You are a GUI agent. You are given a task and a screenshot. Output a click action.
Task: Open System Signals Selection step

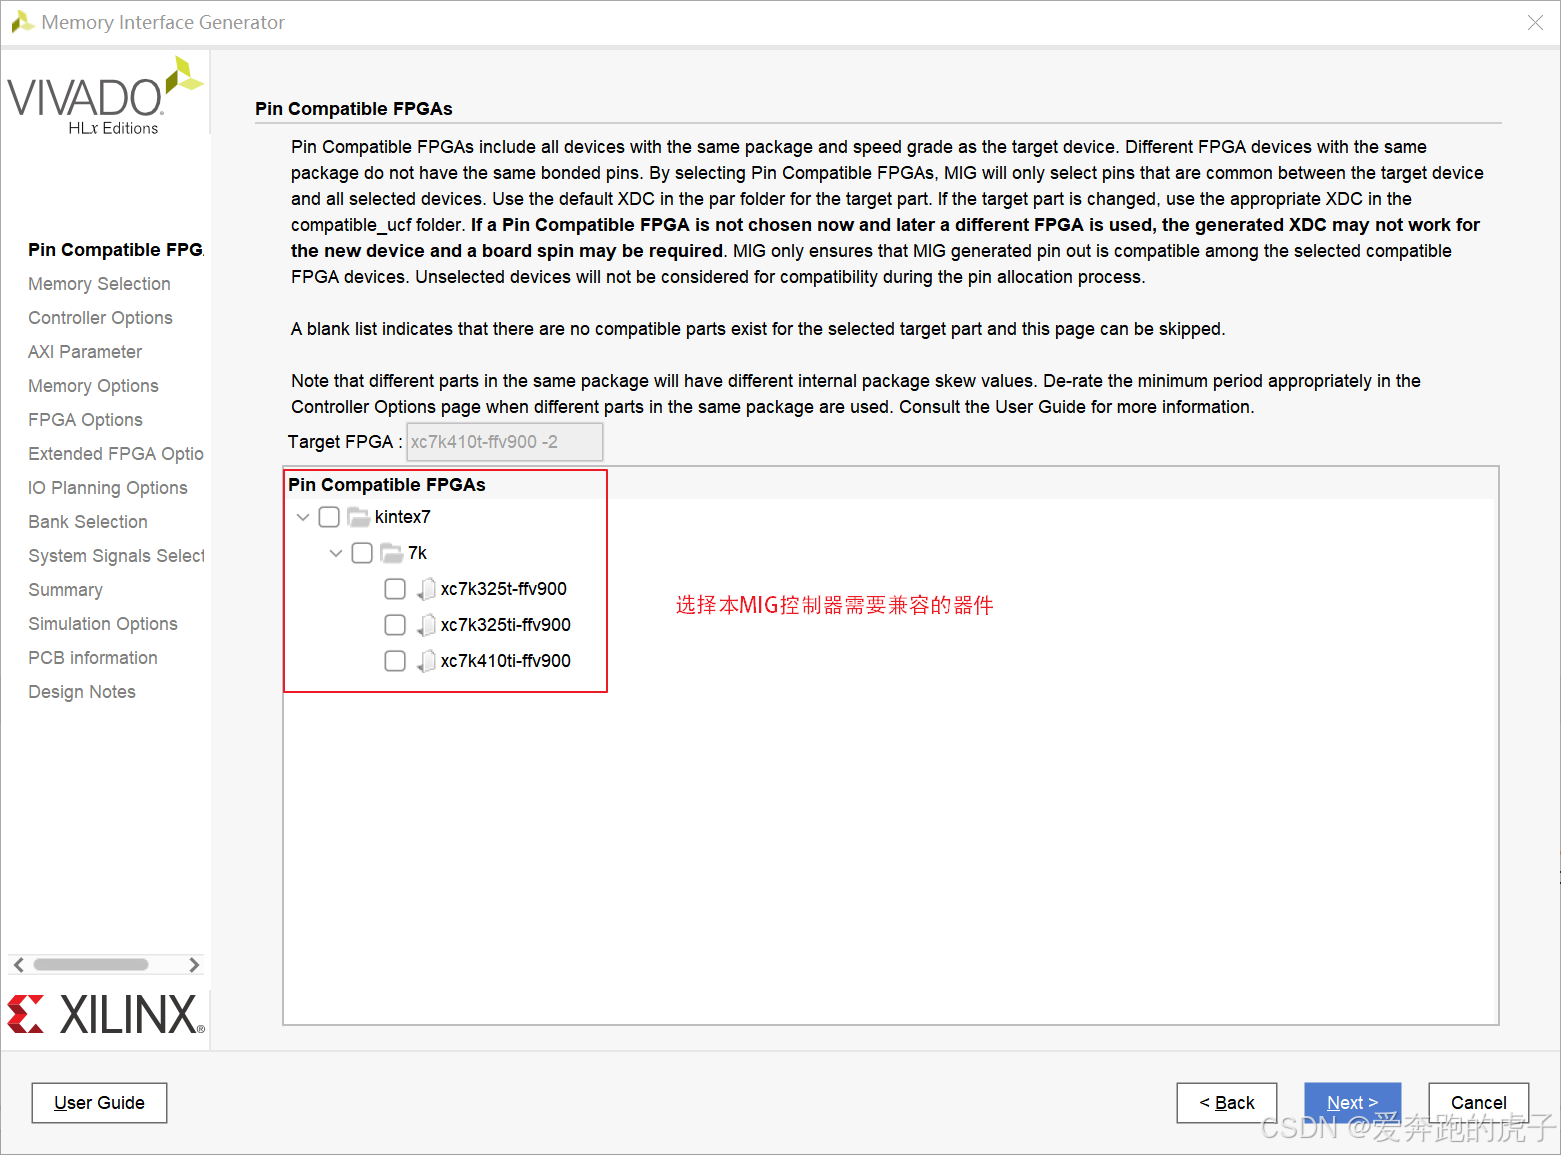(x=116, y=556)
